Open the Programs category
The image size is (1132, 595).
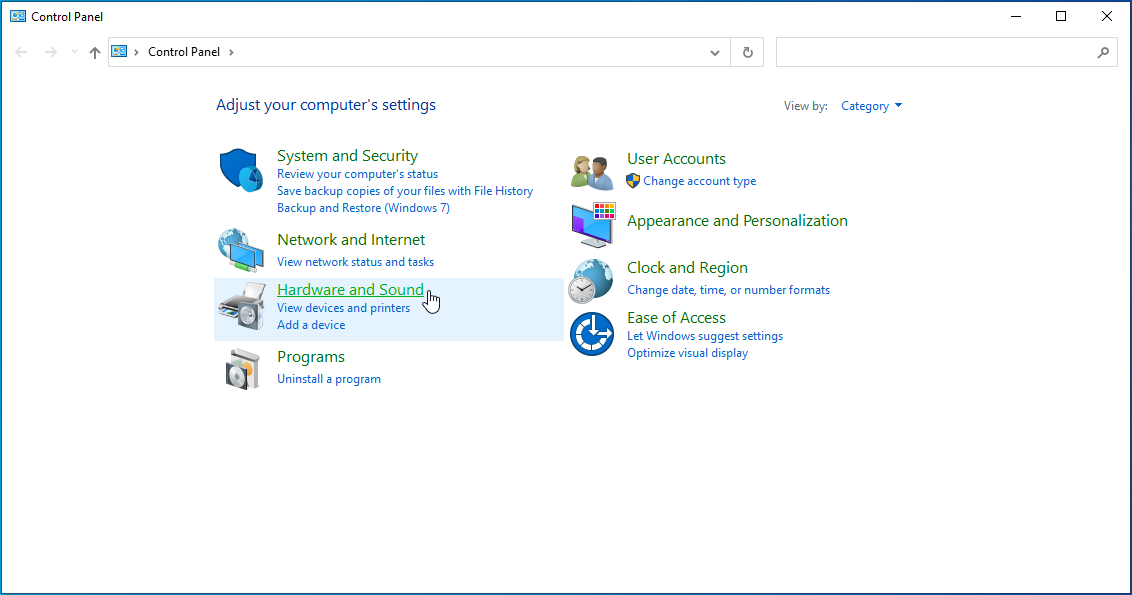[311, 357]
